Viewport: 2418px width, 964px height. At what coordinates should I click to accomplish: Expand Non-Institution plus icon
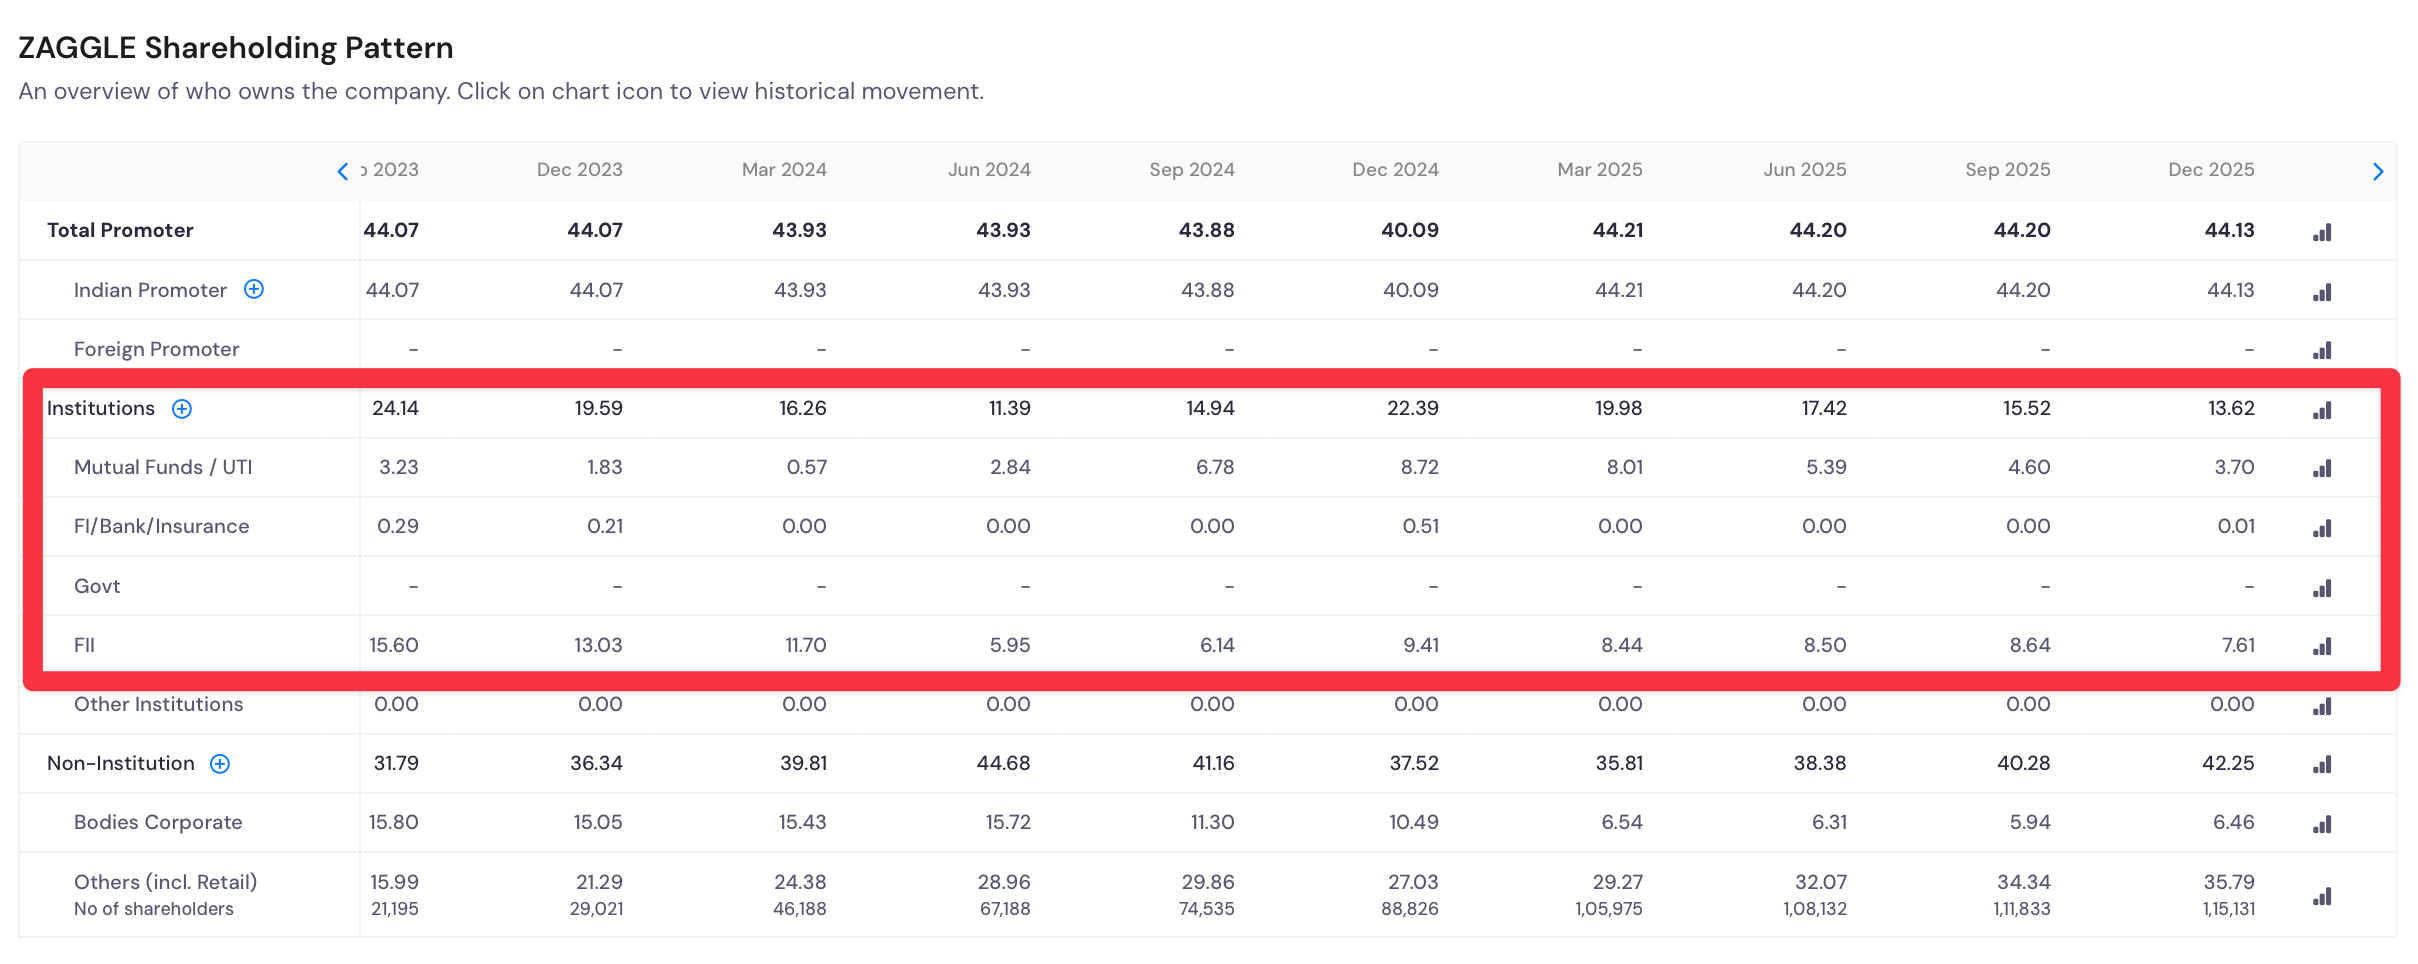pyautogui.click(x=220, y=764)
